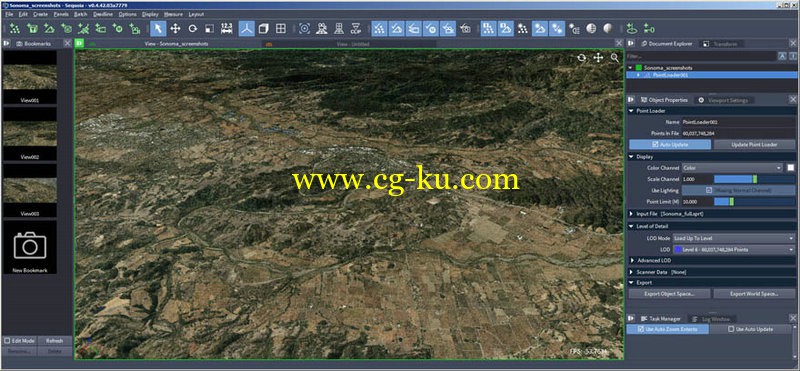
Task: Open the Color Channel dropdown
Action: coord(732,167)
